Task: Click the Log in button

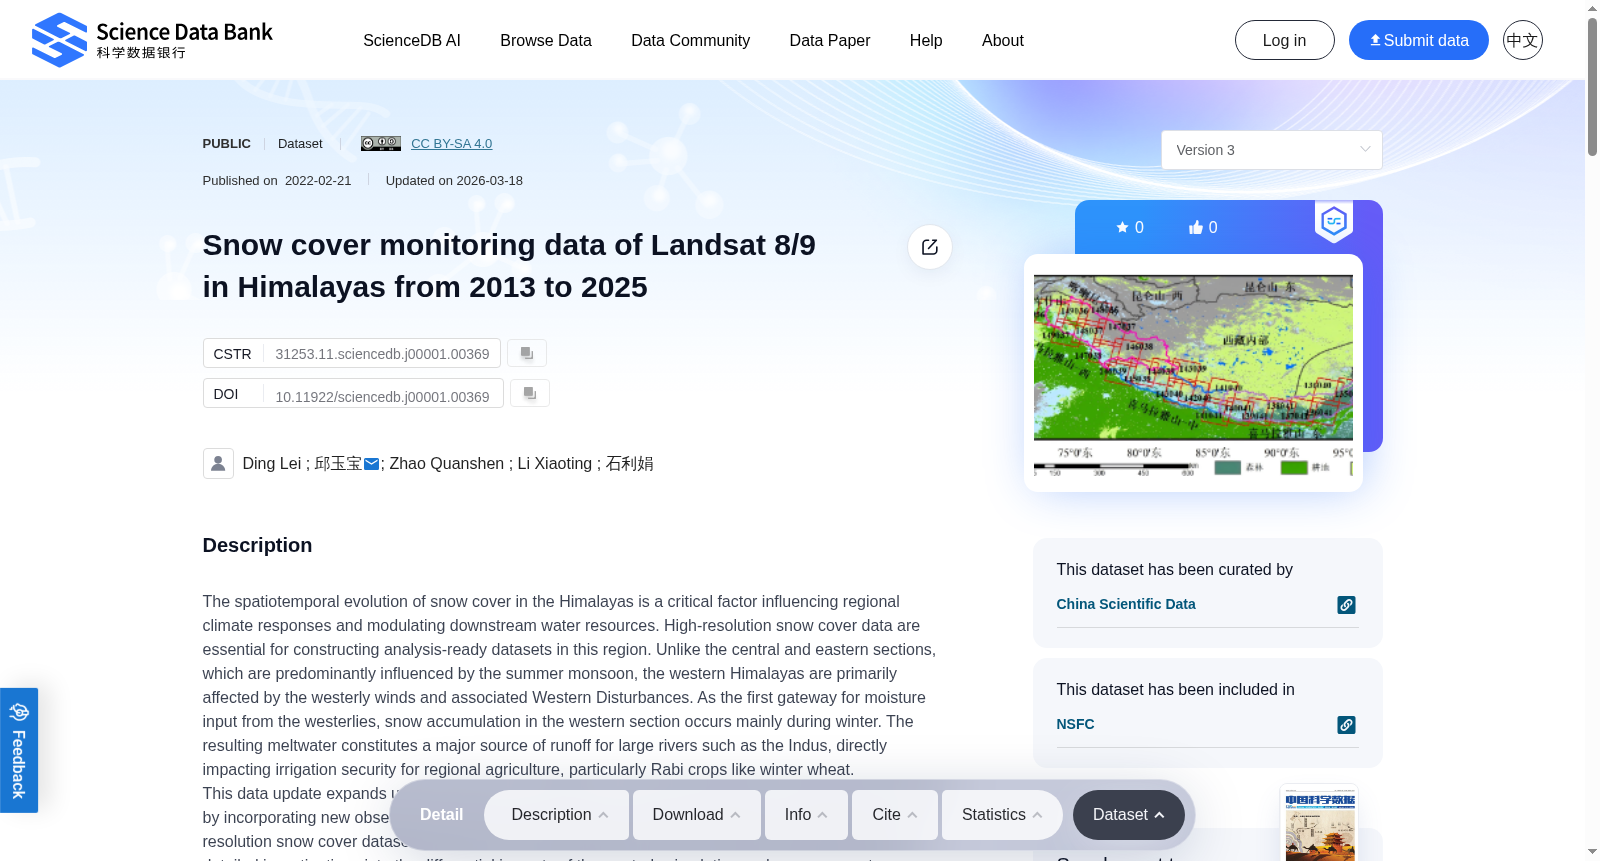Action: tap(1285, 40)
